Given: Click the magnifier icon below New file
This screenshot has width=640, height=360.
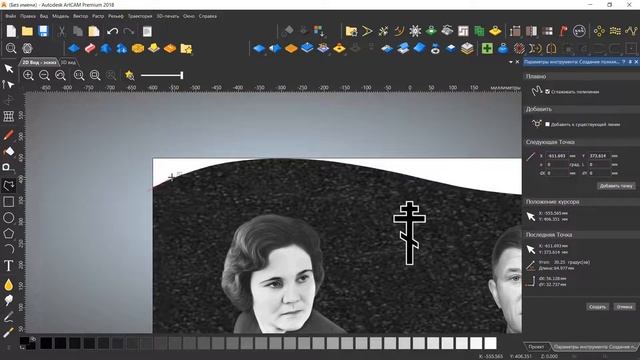Looking at the screenshot, I should (11, 49).
